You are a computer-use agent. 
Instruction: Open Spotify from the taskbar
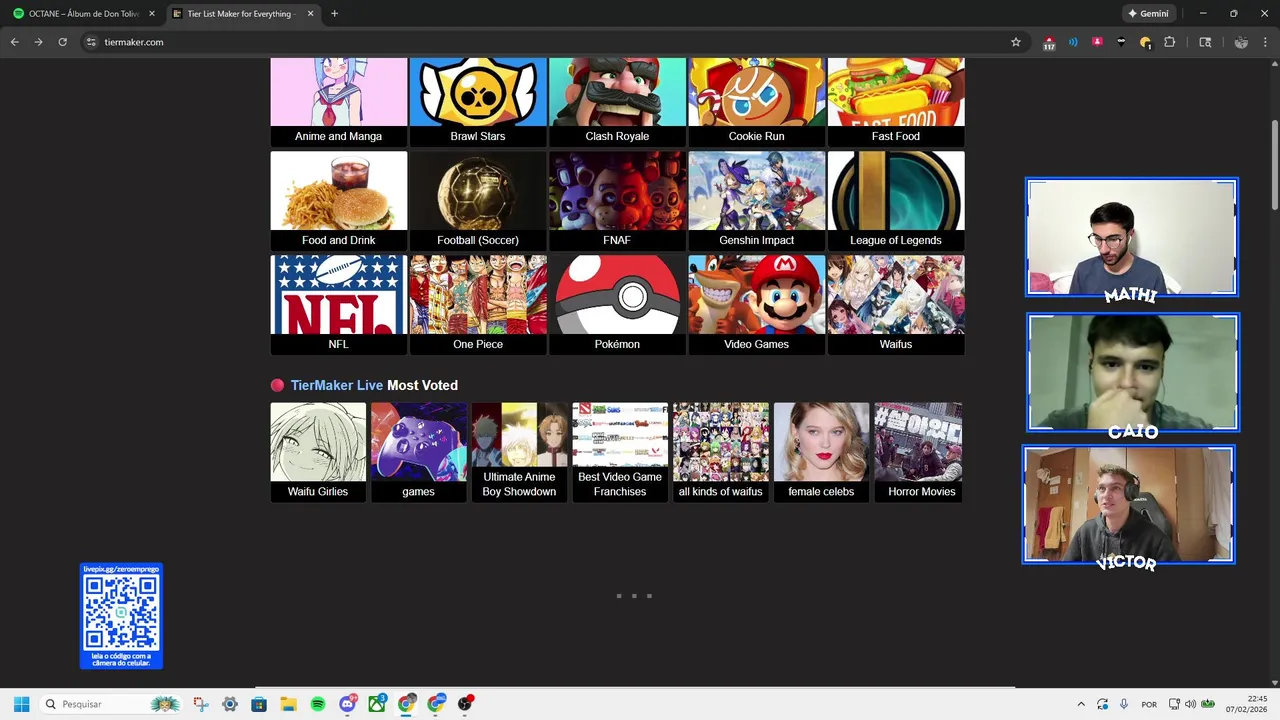(318, 704)
